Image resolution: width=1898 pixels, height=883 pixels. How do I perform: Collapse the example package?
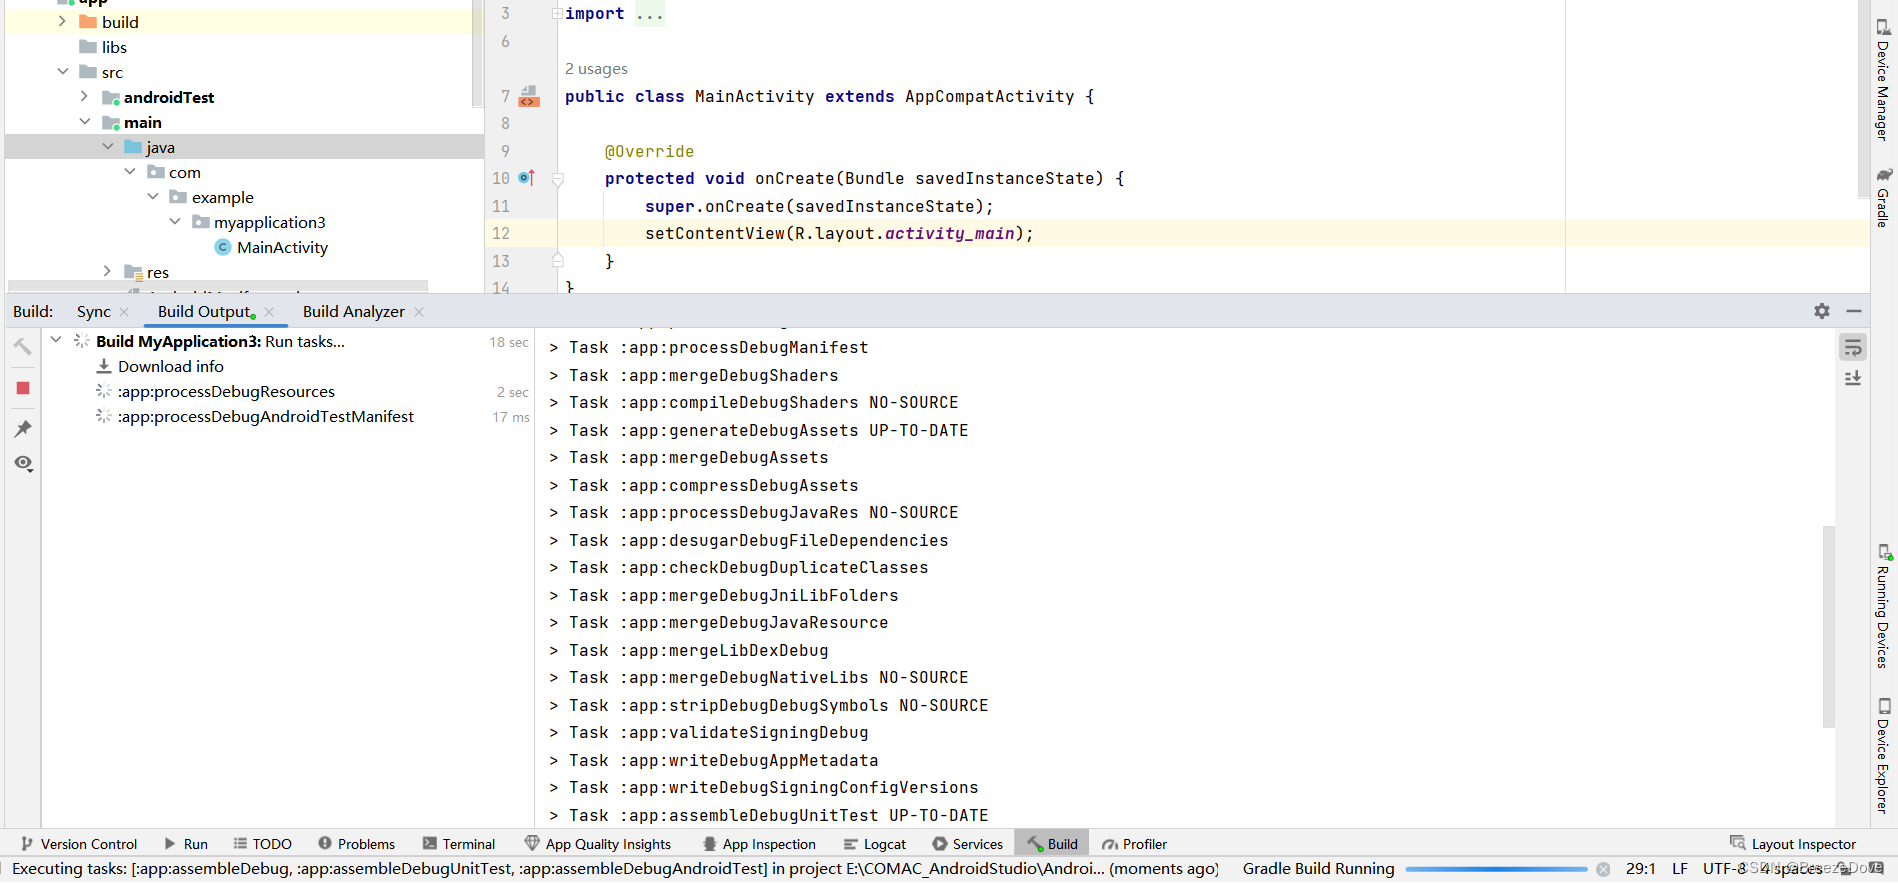click(152, 196)
